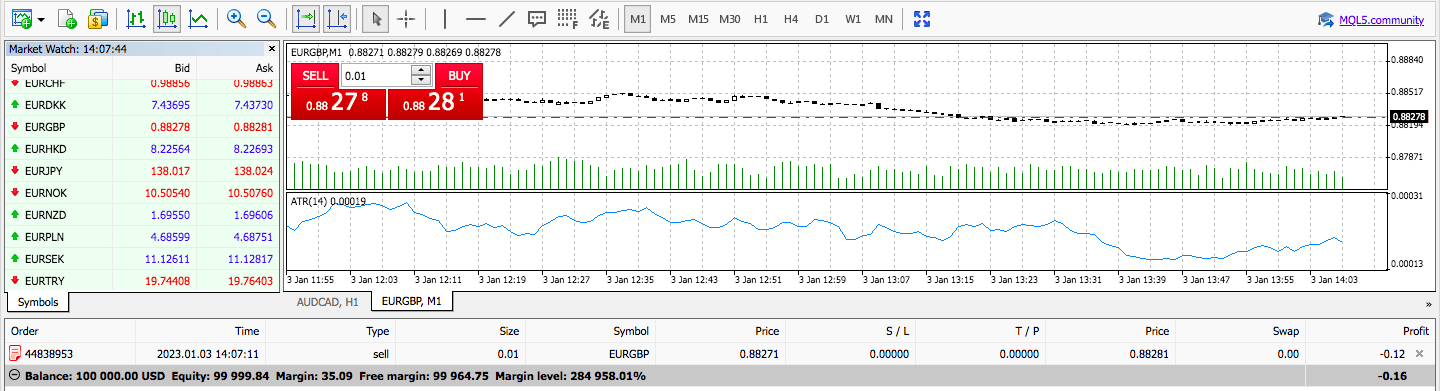Select the crosshair tool
Image resolution: width=1440 pixels, height=391 pixels.
[x=405, y=18]
